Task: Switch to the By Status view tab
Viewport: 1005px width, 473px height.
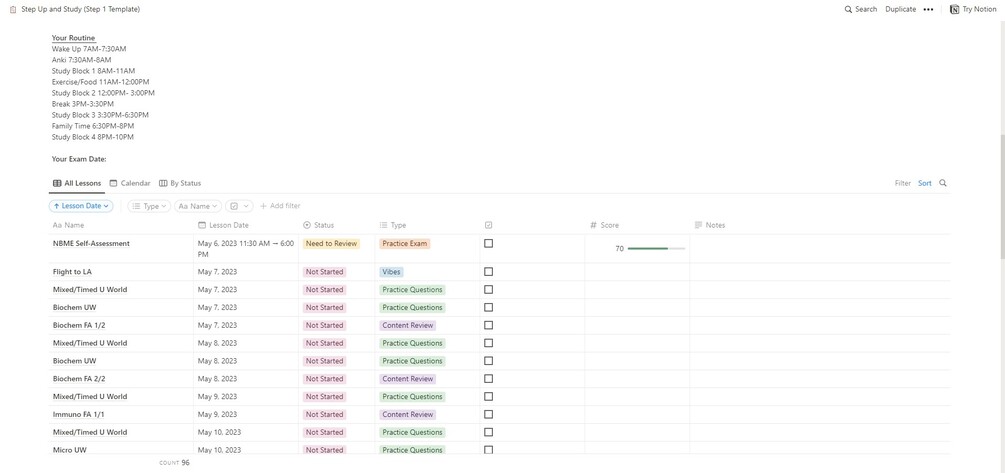Action: tap(180, 183)
